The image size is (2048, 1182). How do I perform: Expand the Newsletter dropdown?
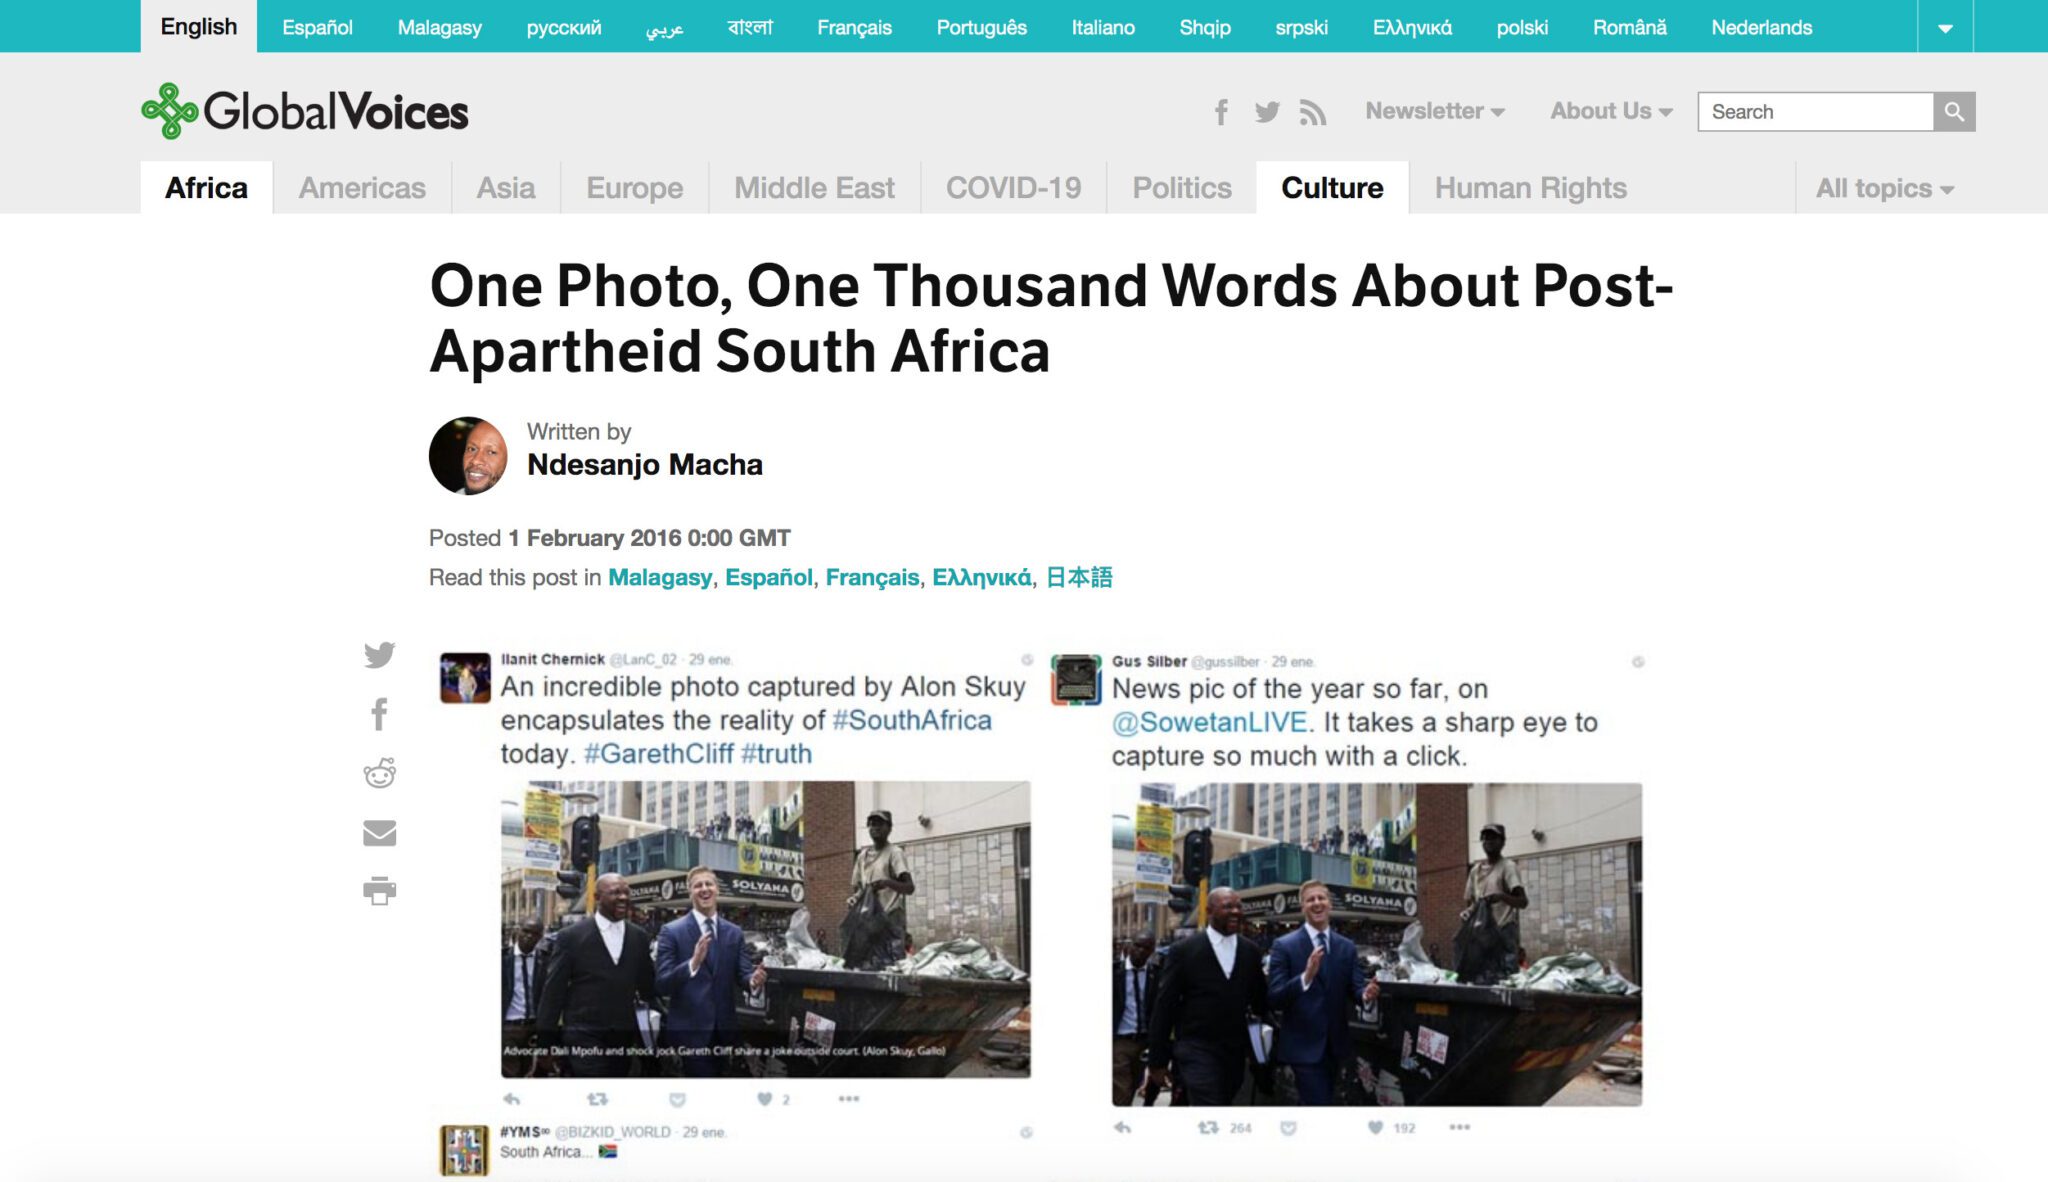(x=1434, y=111)
